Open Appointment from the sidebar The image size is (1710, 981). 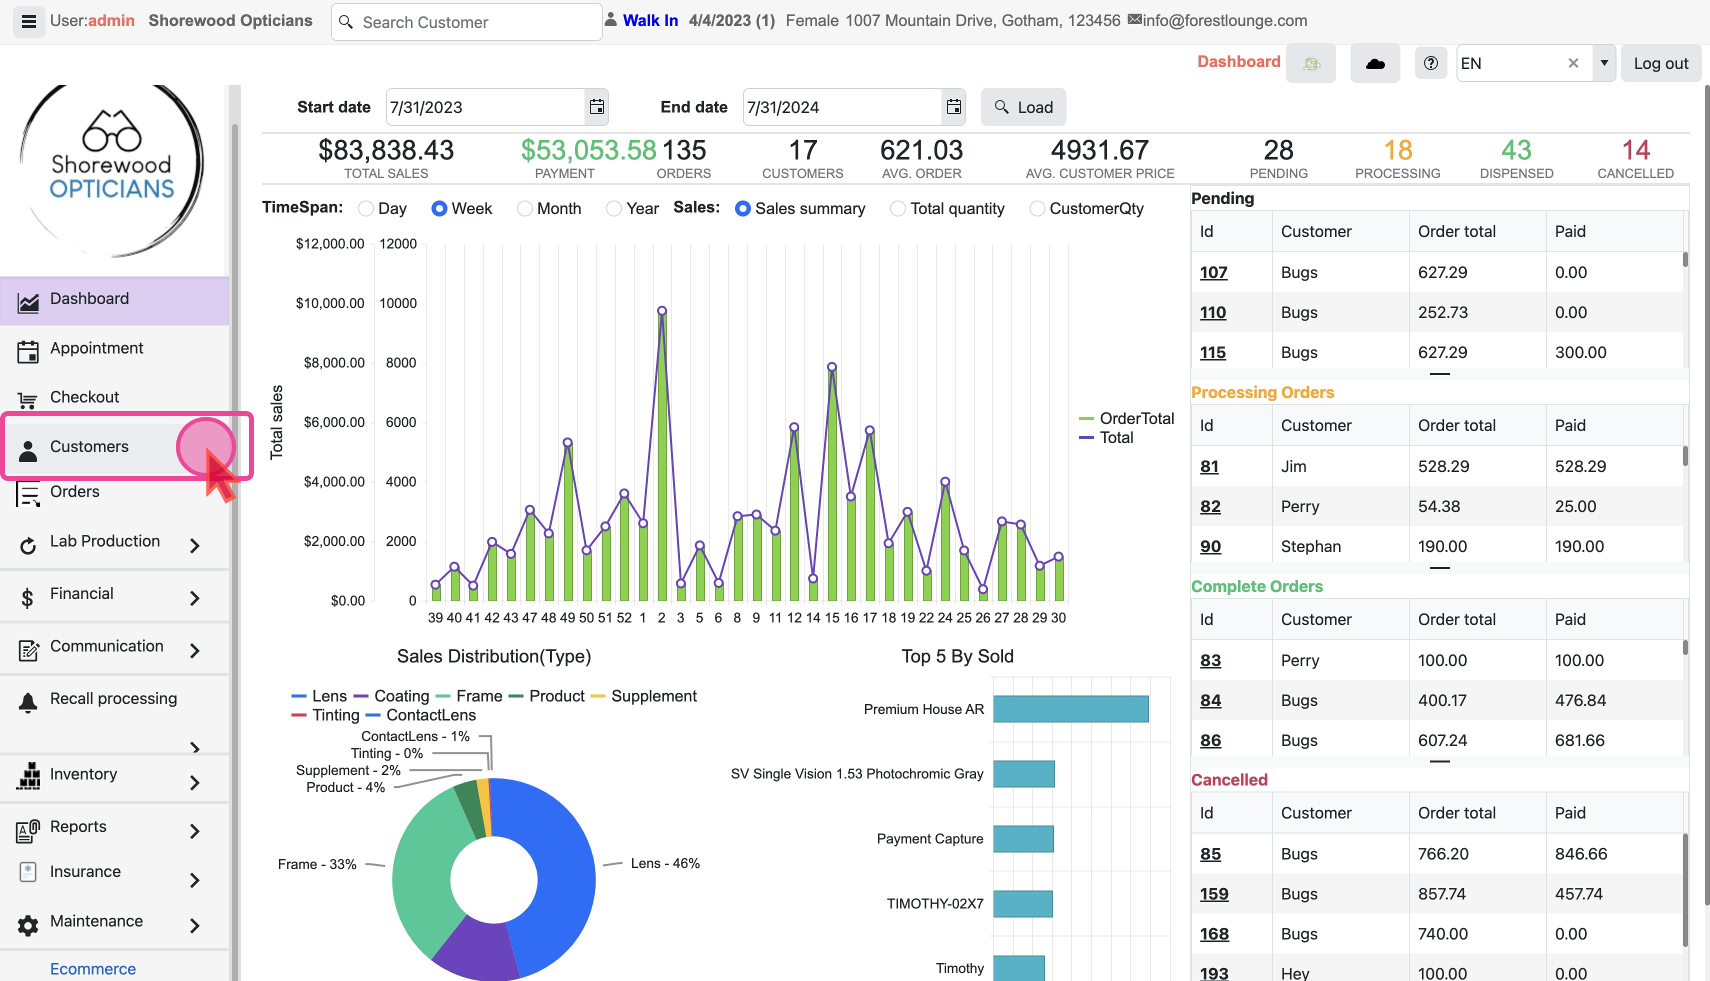click(x=96, y=348)
